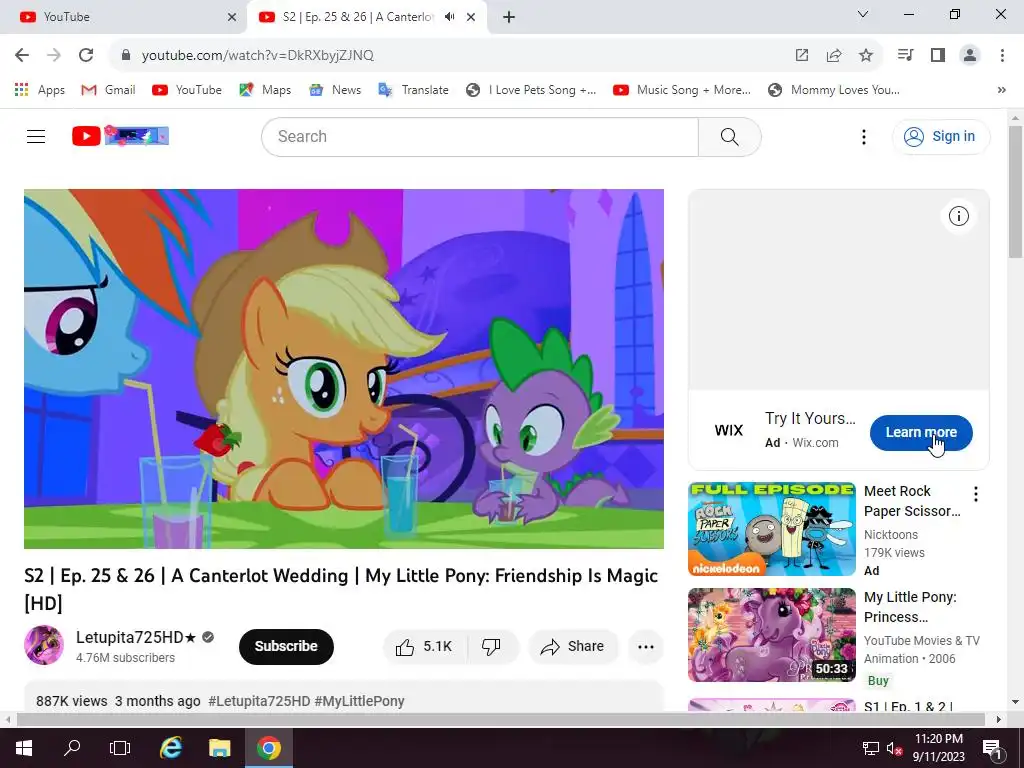Image resolution: width=1024 pixels, height=768 pixels.
Task: Open I Love Pets Song bookmark
Action: [x=531, y=90]
